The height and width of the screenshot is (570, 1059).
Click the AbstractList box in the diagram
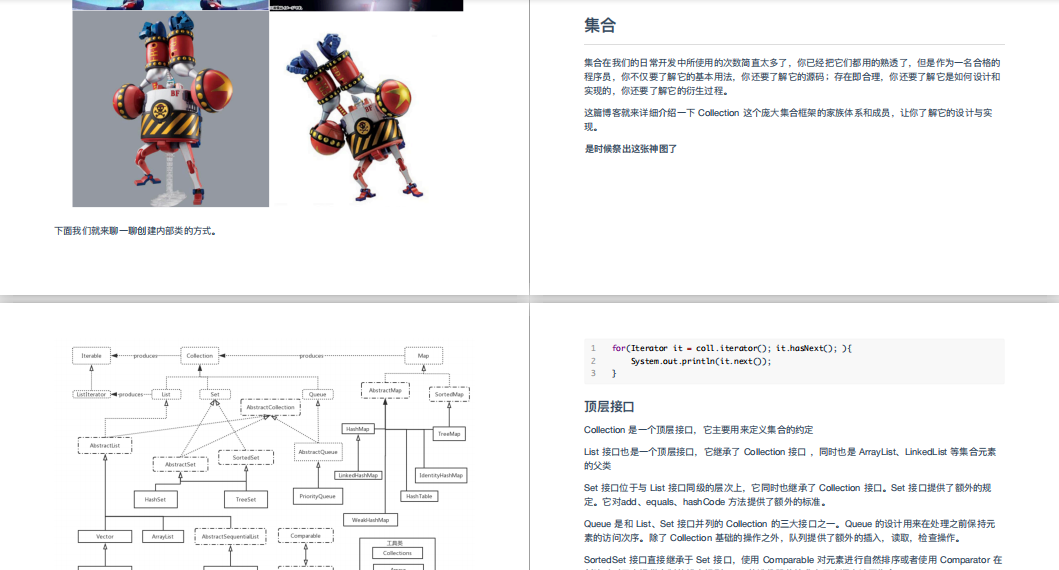(x=105, y=446)
